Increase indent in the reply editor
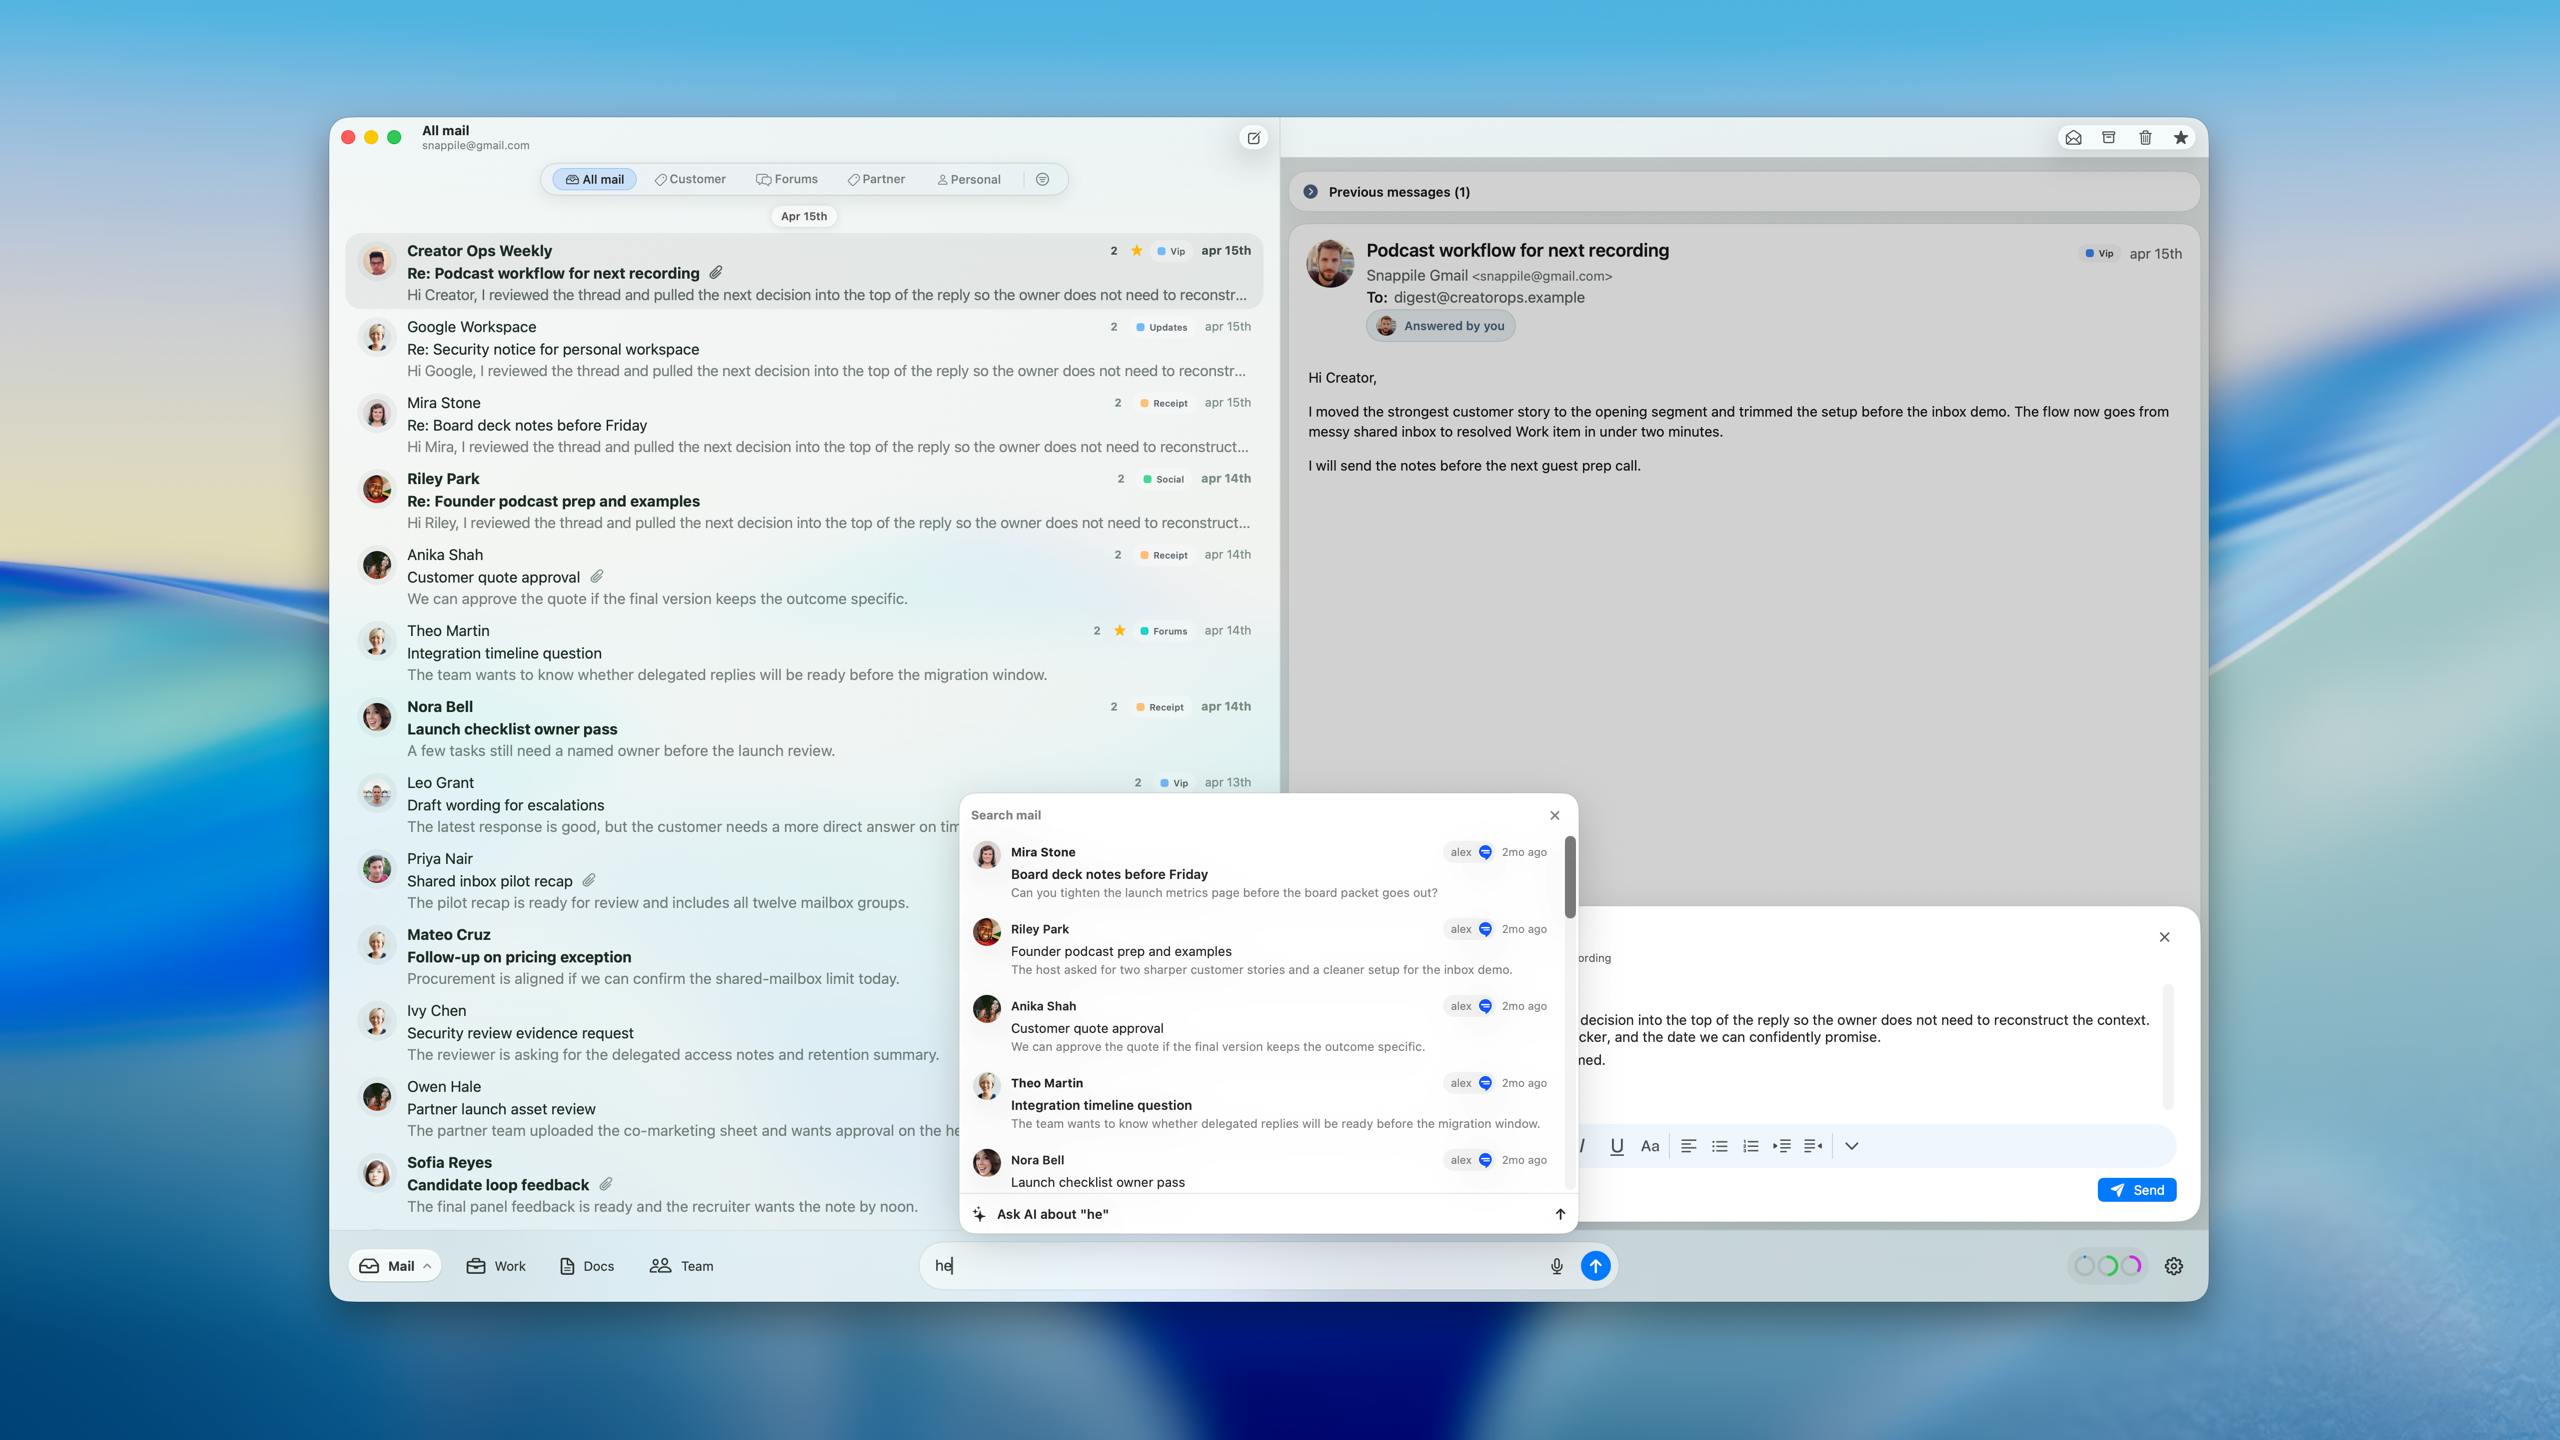Viewport: 2560px width, 1440px height. tap(1781, 1146)
